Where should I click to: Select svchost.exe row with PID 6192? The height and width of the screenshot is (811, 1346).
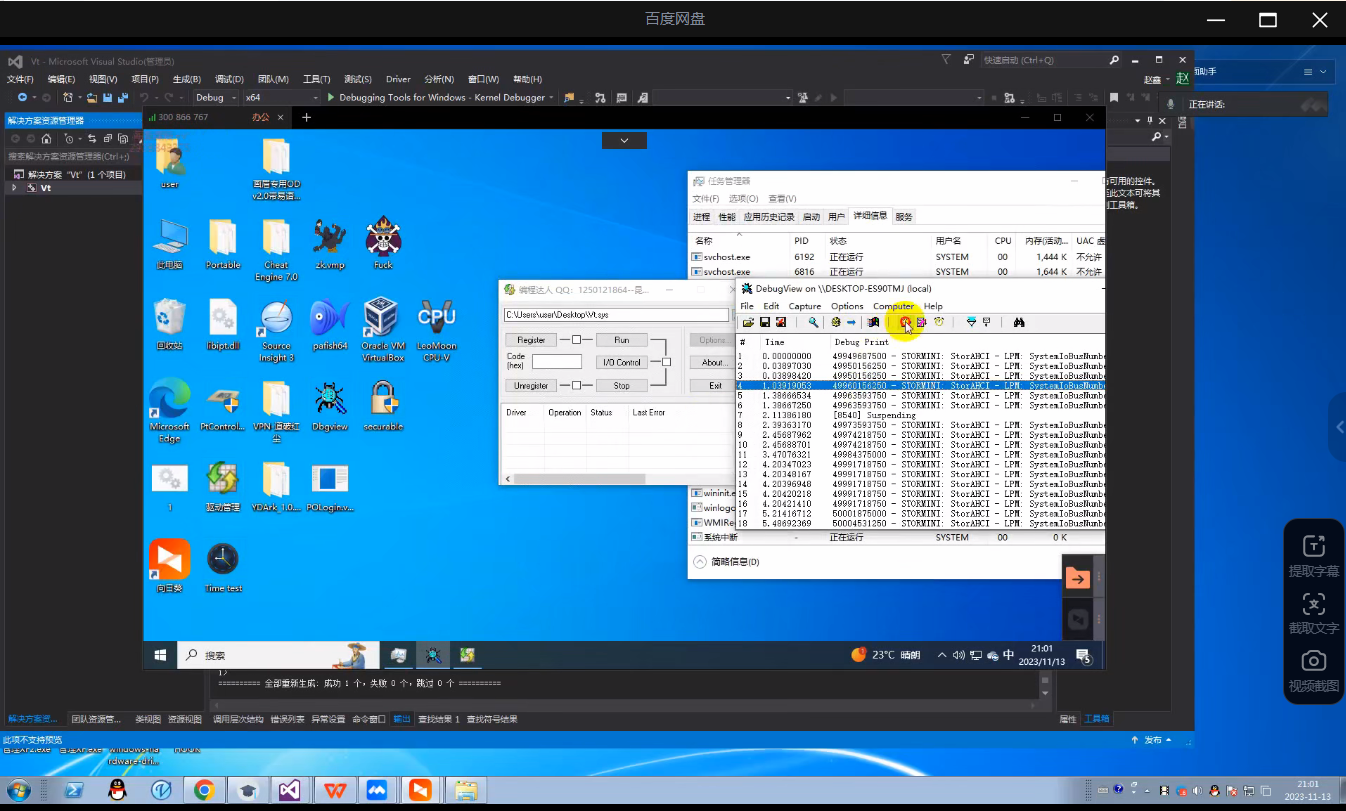click(x=897, y=257)
